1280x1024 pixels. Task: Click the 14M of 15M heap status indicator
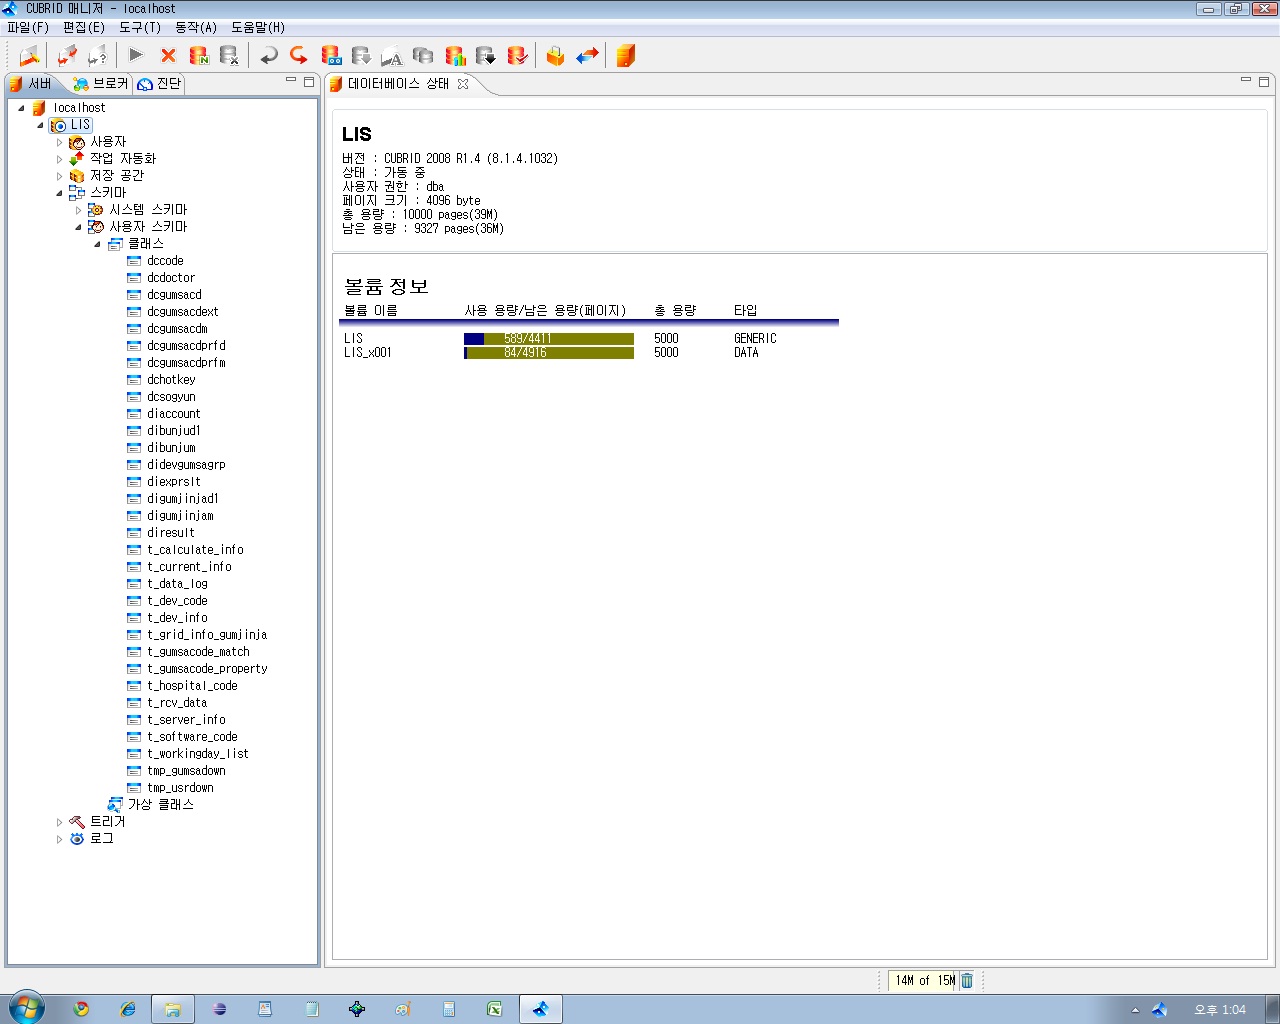[x=923, y=981]
